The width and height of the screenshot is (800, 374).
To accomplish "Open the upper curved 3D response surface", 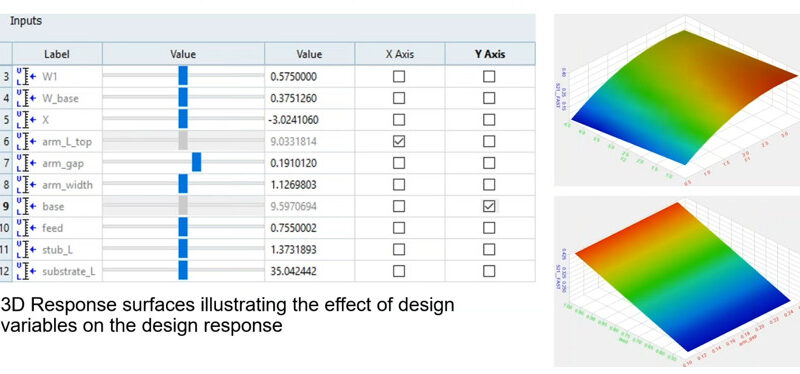I will tap(677, 99).
